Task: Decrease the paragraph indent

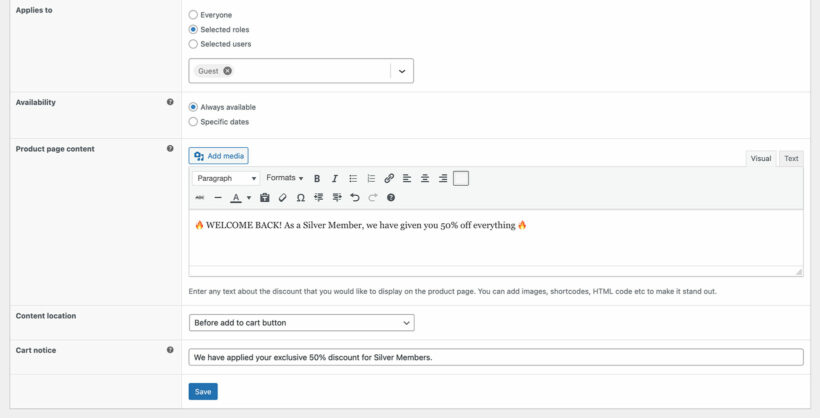Action: pyautogui.click(x=318, y=197)
